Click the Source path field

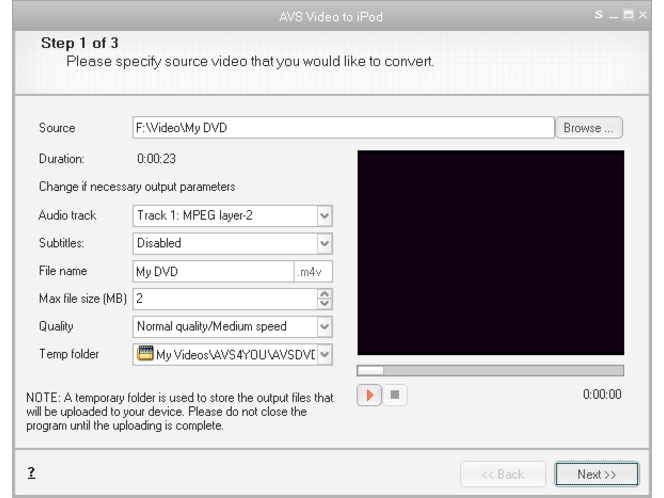343,128
